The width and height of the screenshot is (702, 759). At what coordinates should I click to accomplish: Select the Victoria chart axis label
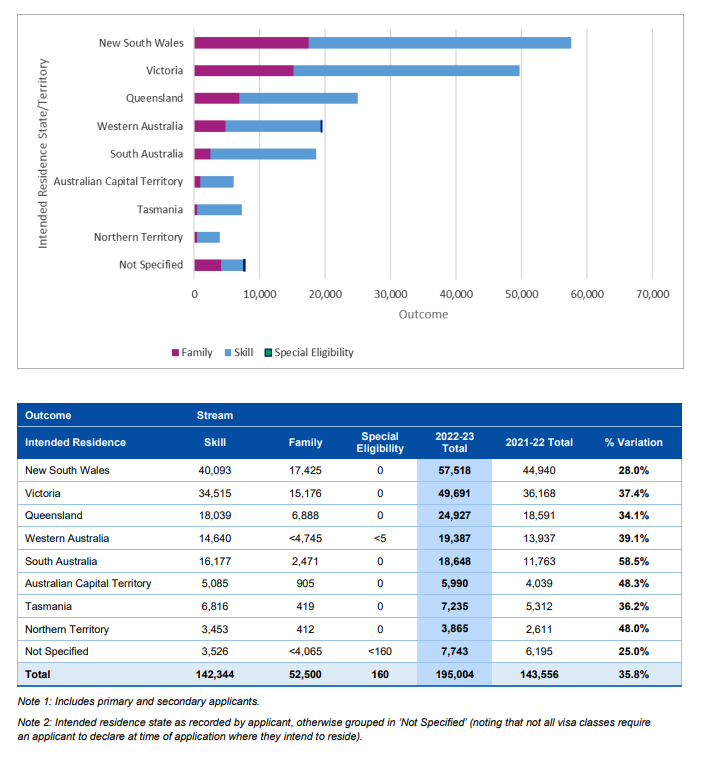coord(165,71)
